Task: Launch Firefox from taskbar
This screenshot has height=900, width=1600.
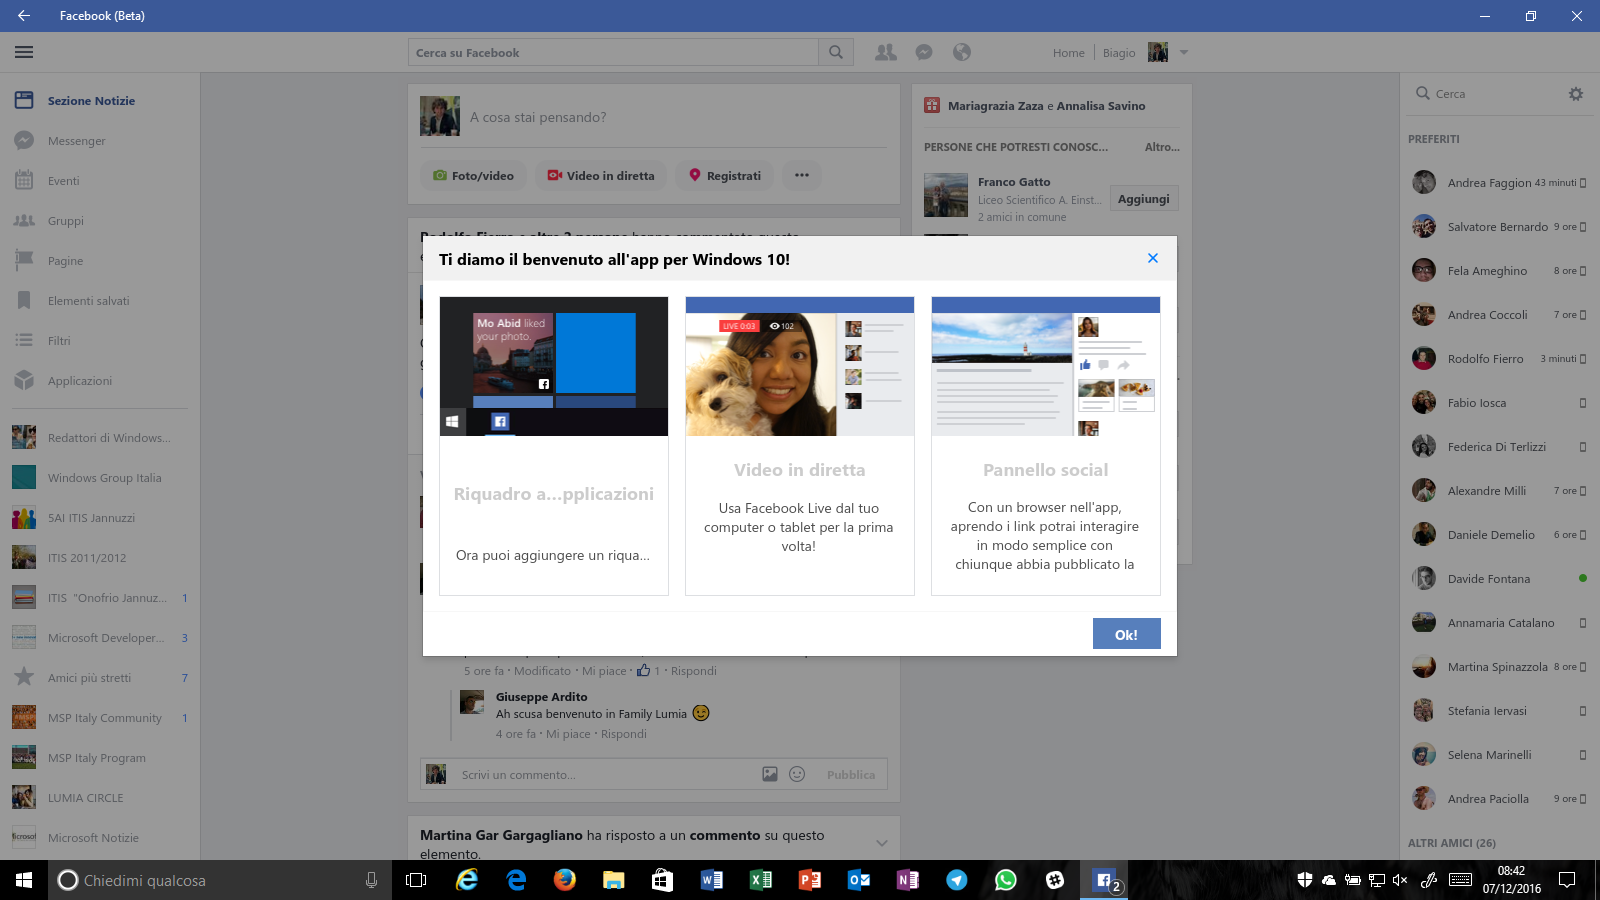Action: [x=565, y=880]
